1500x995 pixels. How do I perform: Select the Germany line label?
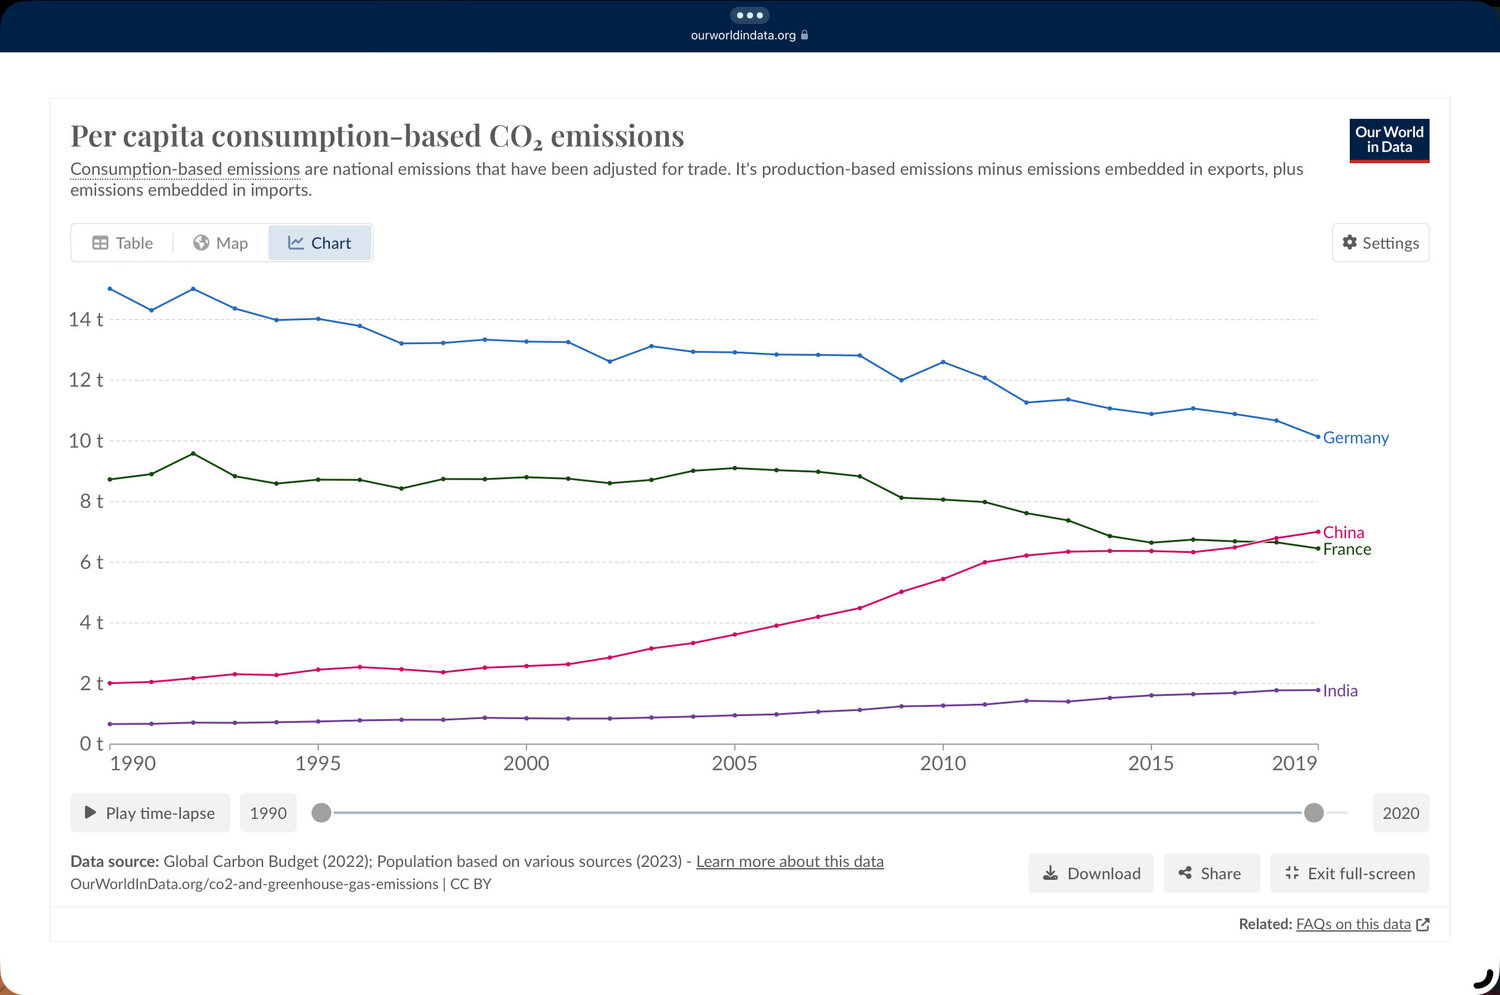[x=1355, y=438]
